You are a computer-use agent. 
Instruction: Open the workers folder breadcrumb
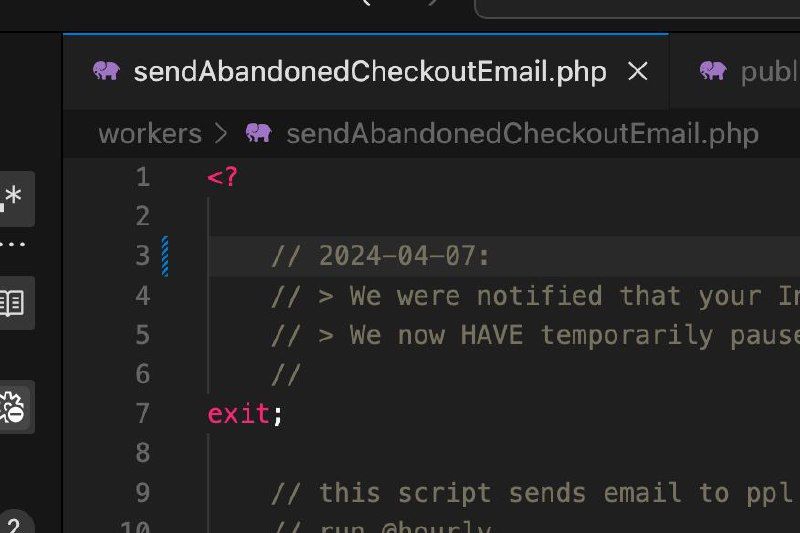tap(150, 134)
